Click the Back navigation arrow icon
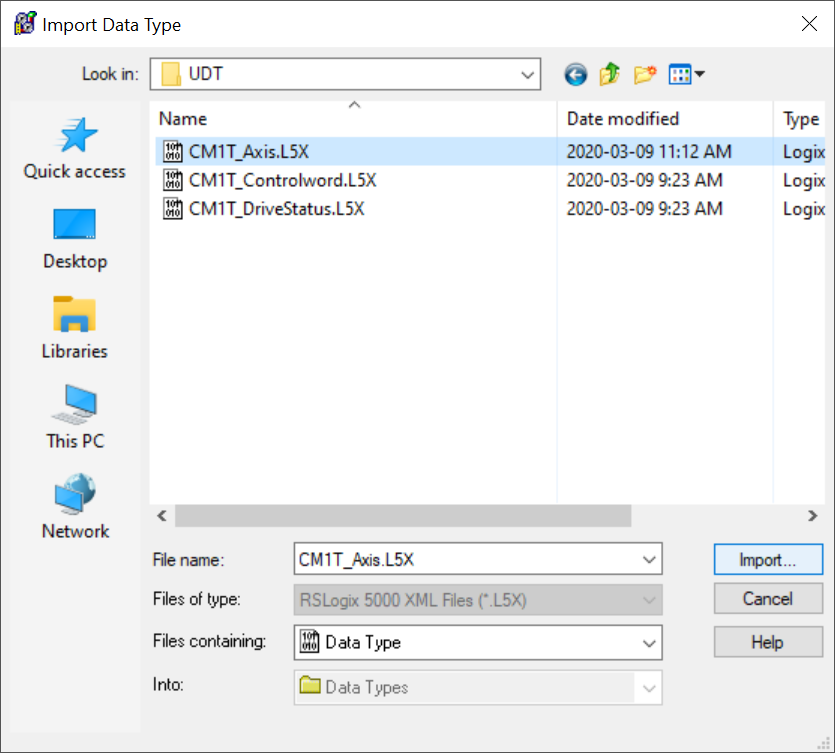Screen dimensions: 835x753 tap(575, 74)
